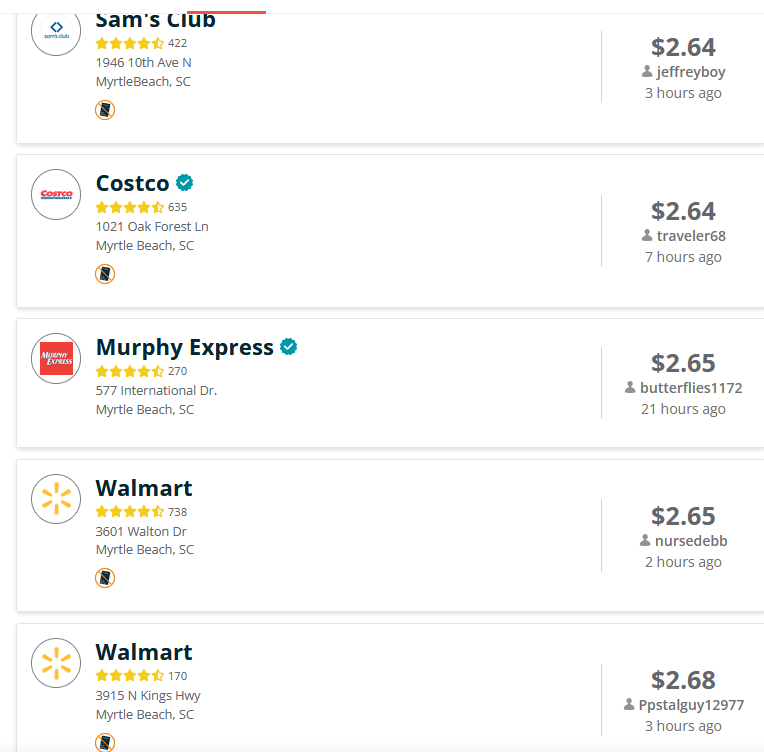
Task: Click Costco's star rating with 635 reviews
Action: tap(130, 208)
